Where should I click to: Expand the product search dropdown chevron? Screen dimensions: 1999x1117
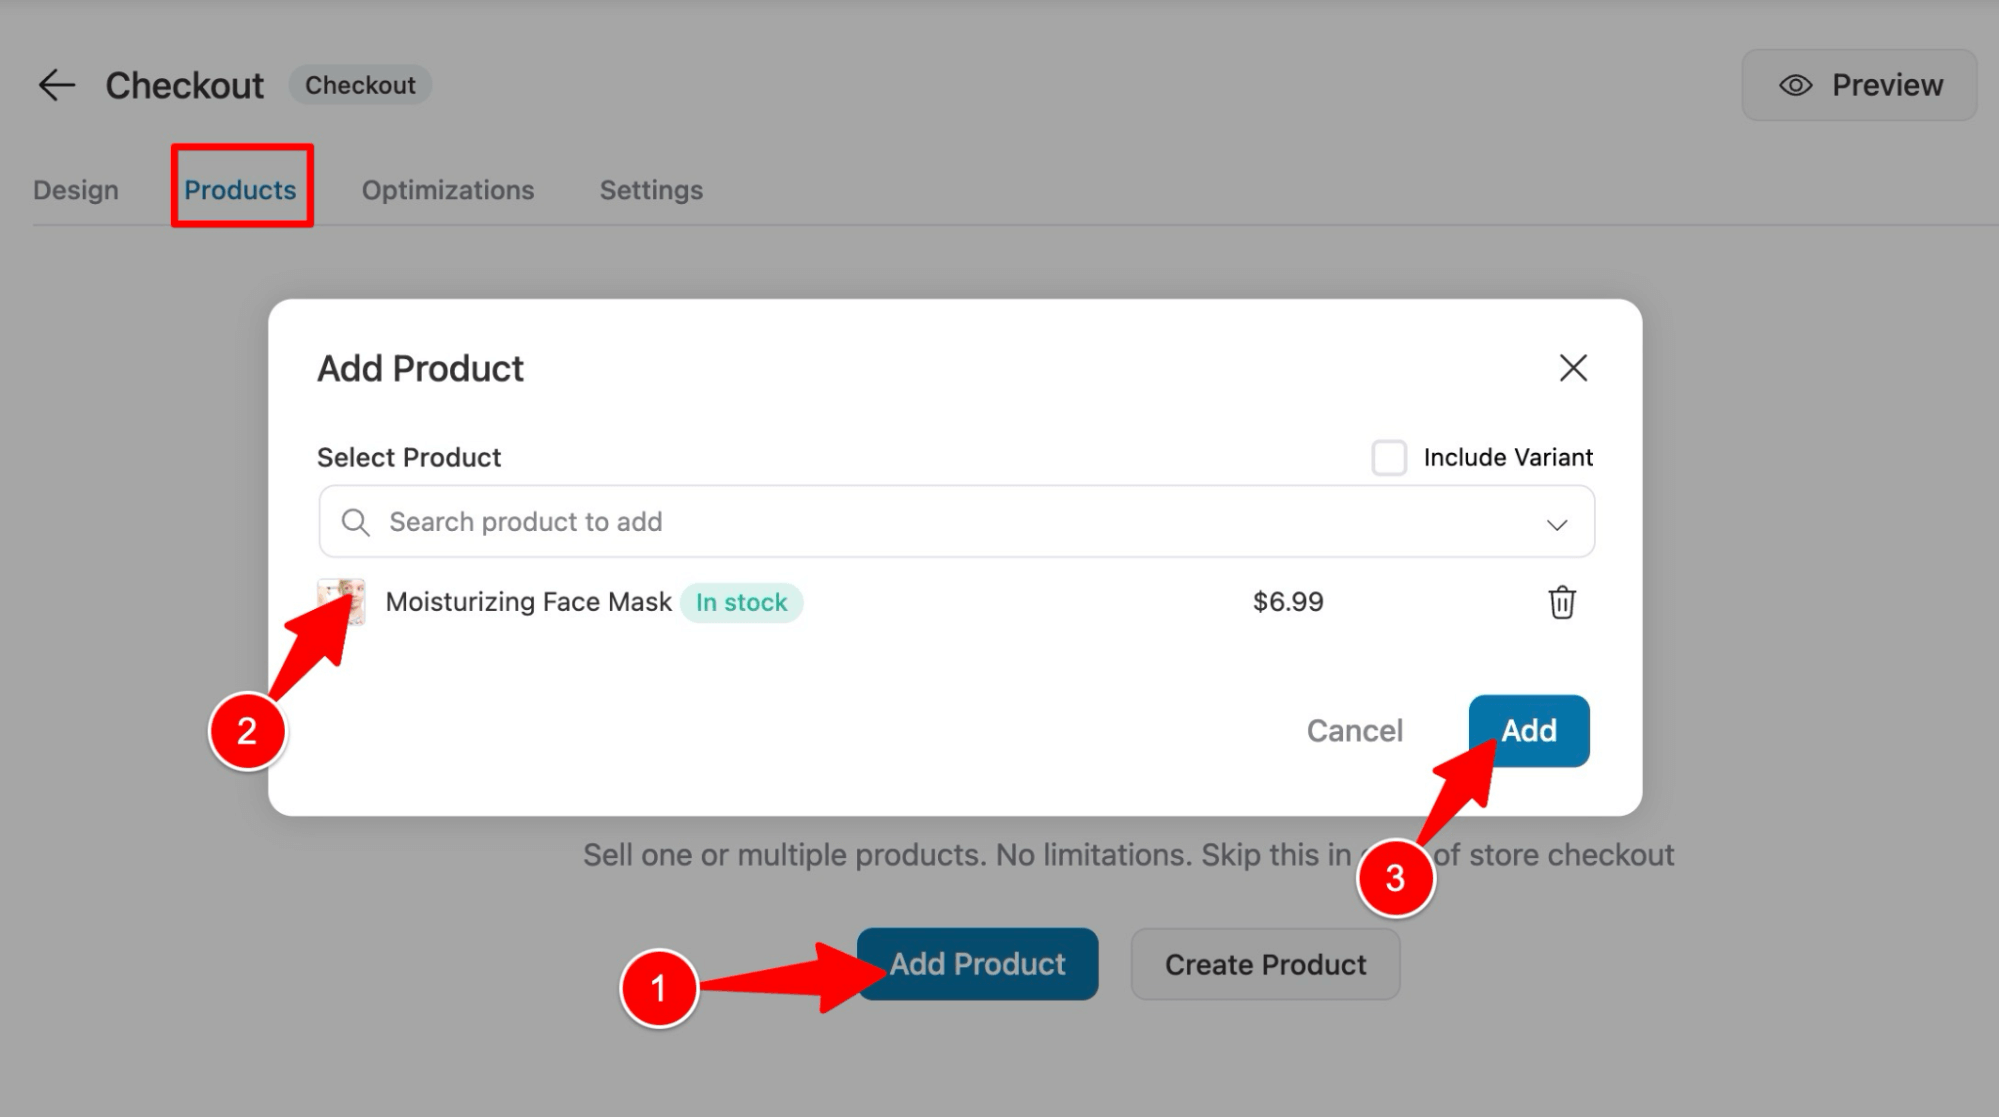tap(1556, 523)
